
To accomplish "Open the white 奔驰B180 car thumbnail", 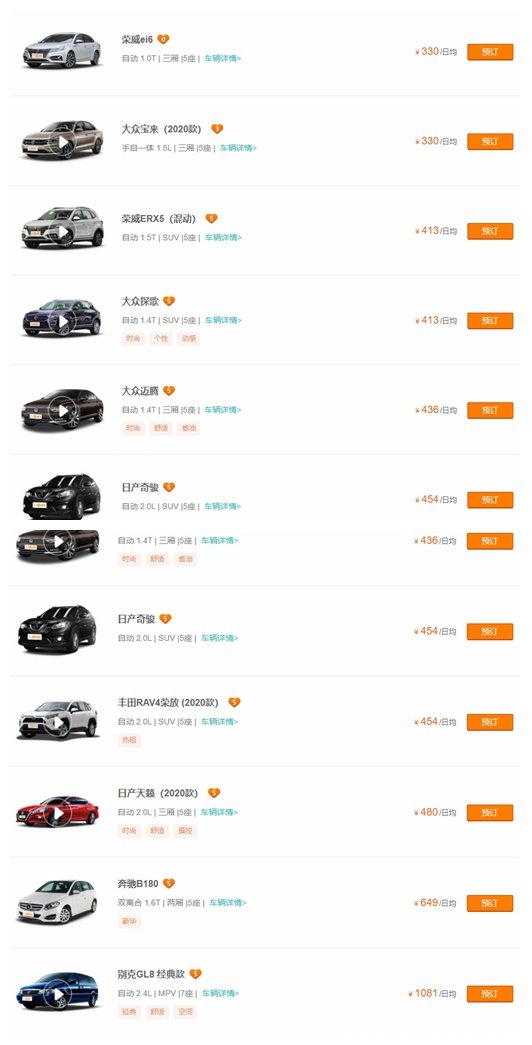I will tap(57, 902).
